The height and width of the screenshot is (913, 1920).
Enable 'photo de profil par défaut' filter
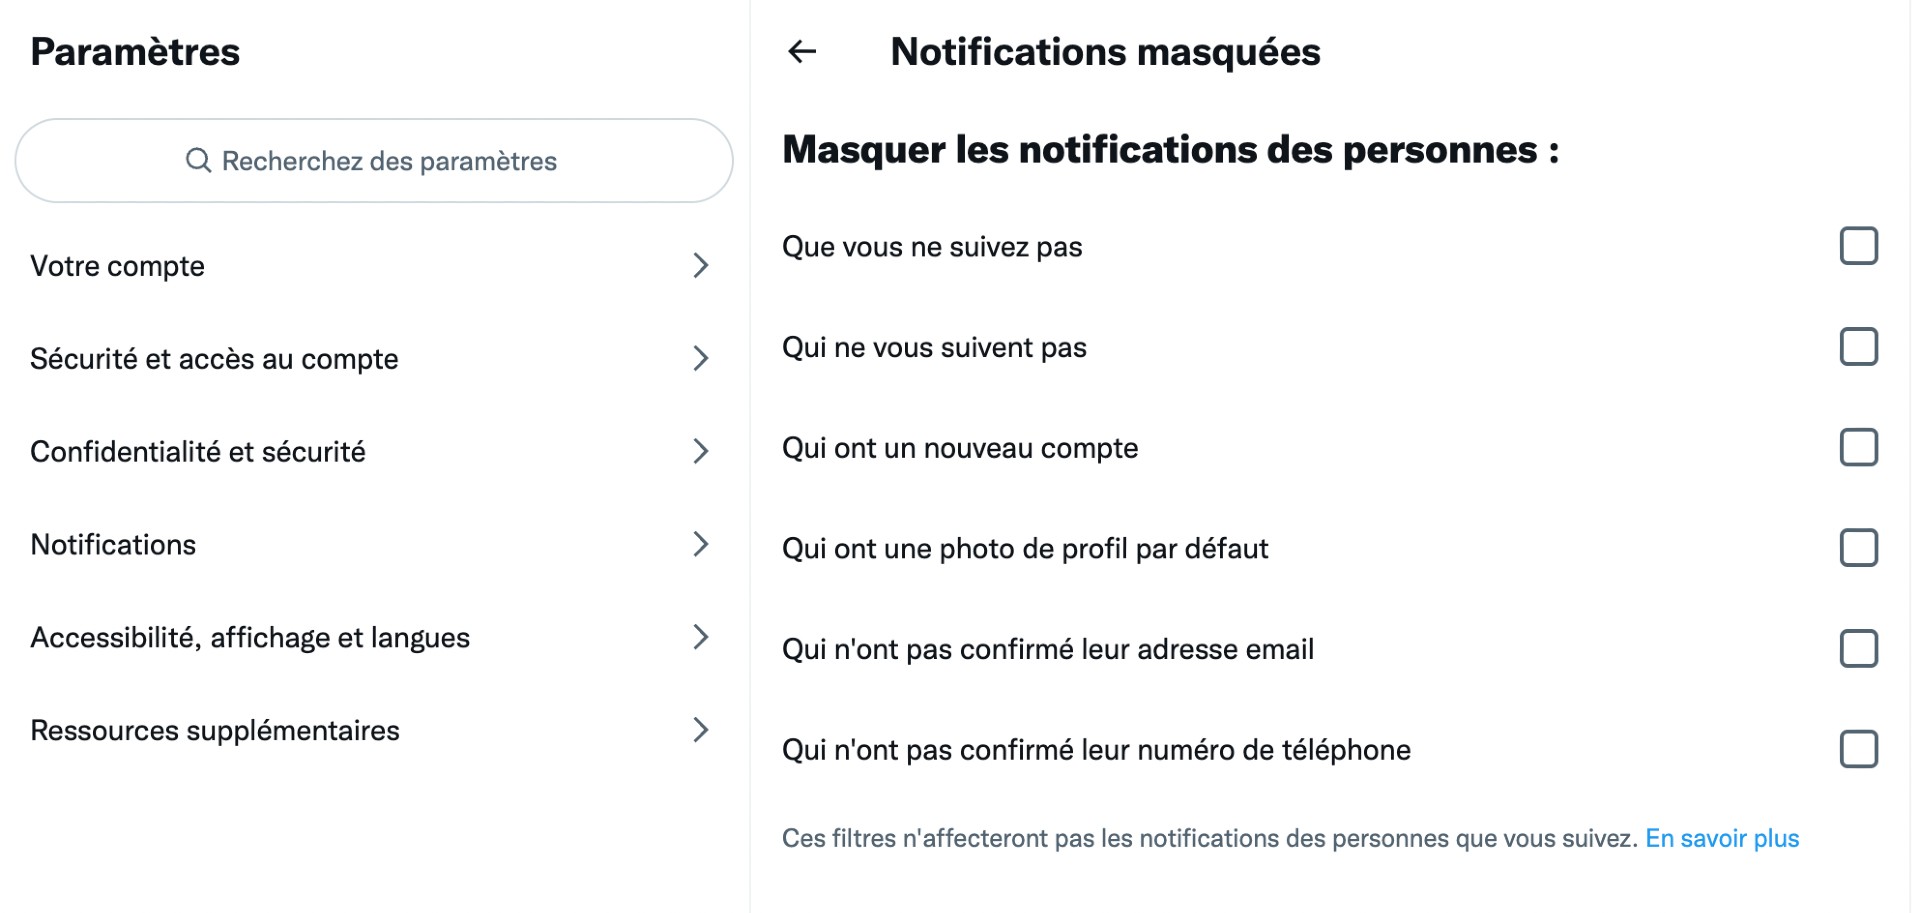coord(1859,548)
